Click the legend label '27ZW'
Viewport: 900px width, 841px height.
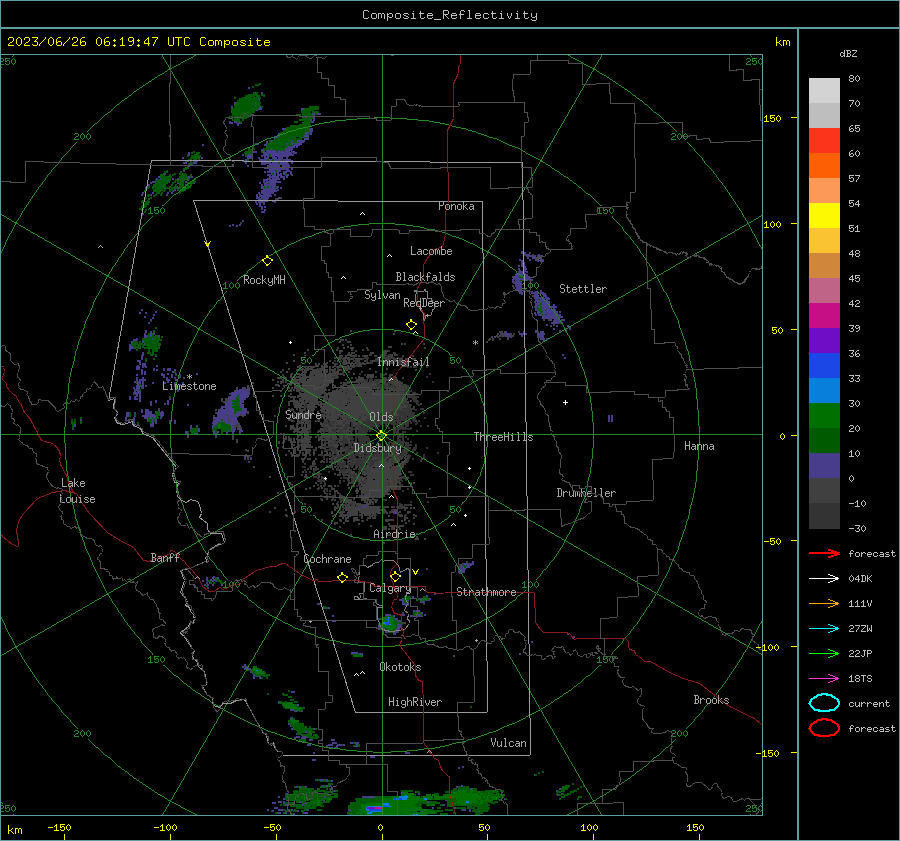(860, 629)
